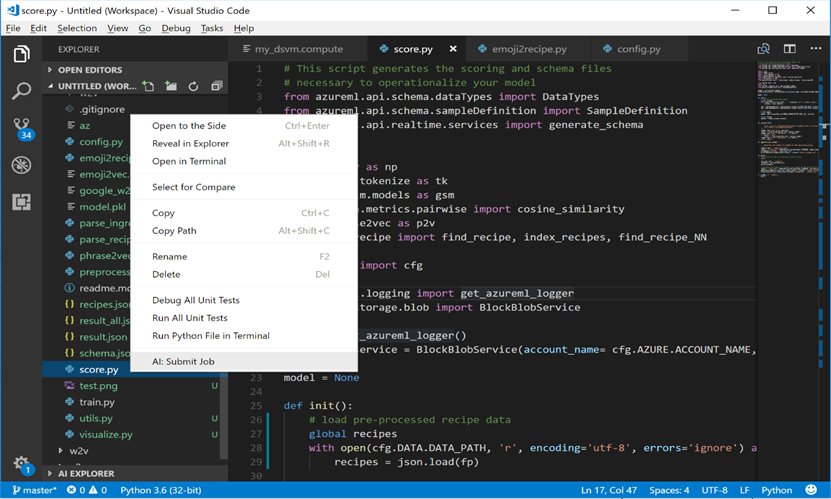Choose Open in Terminal
Screen dimensions: 831x499
244,162
